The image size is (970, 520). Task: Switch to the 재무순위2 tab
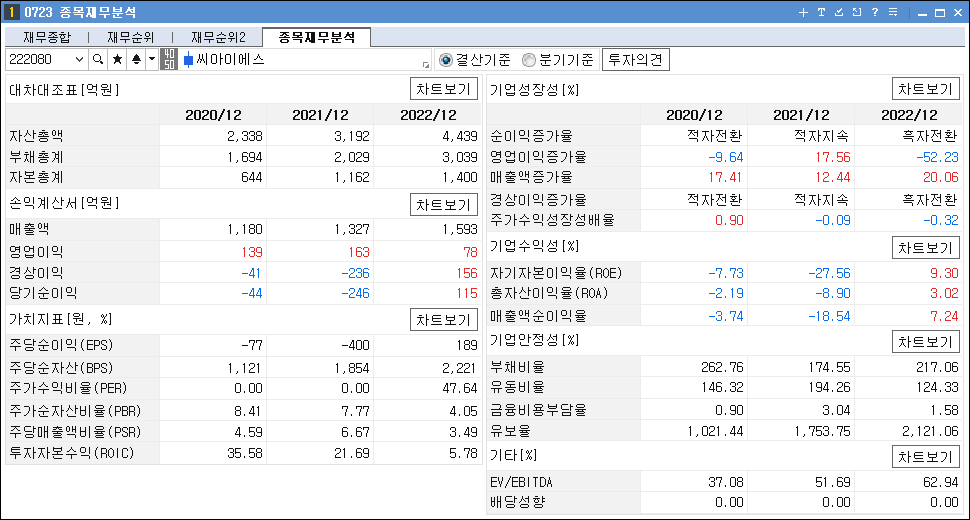coord(218,38)
